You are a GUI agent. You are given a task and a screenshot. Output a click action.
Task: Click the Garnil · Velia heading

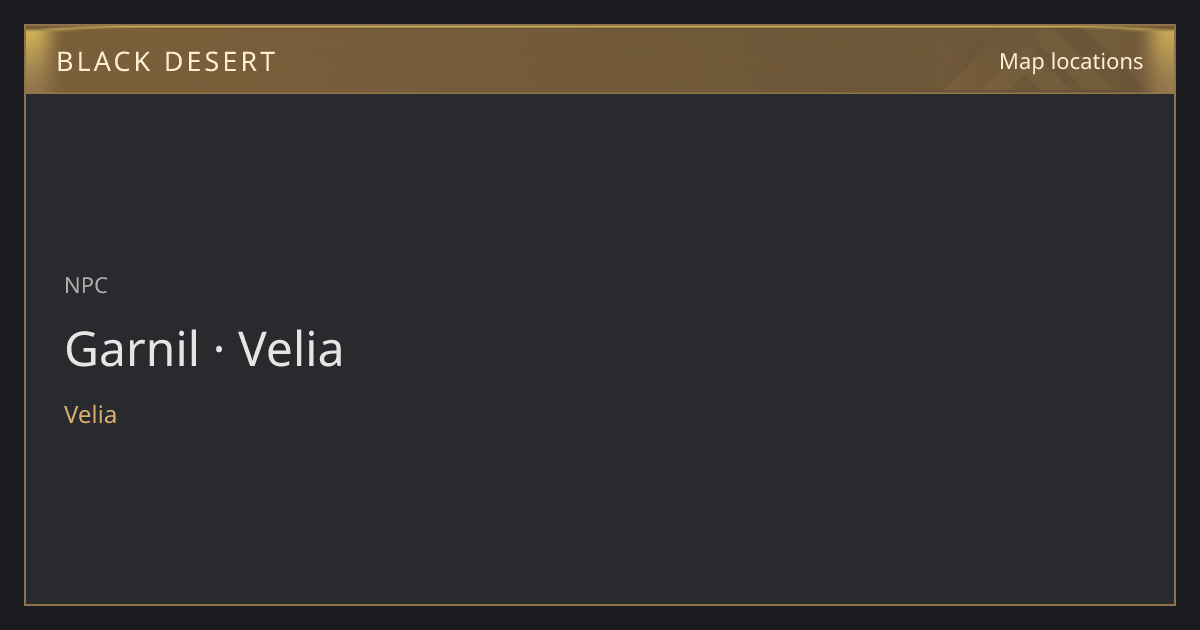pyautogui.click(x=204, y=349)
